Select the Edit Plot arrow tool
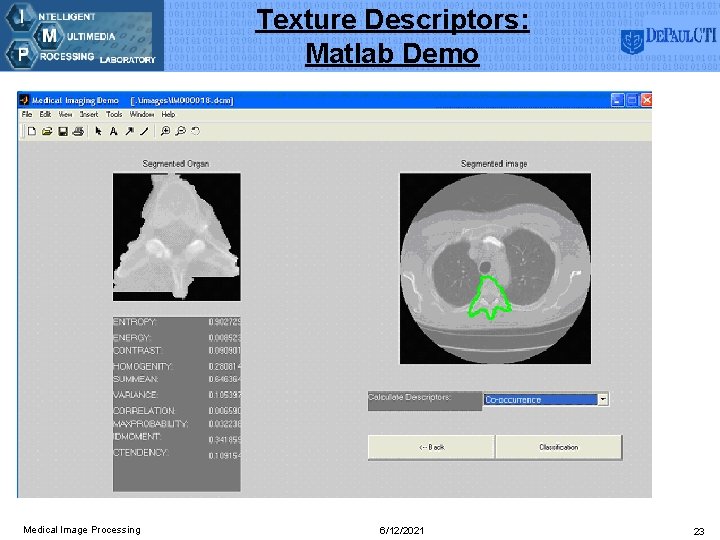This screenshot has height=540, width=720. coord(98,131)
